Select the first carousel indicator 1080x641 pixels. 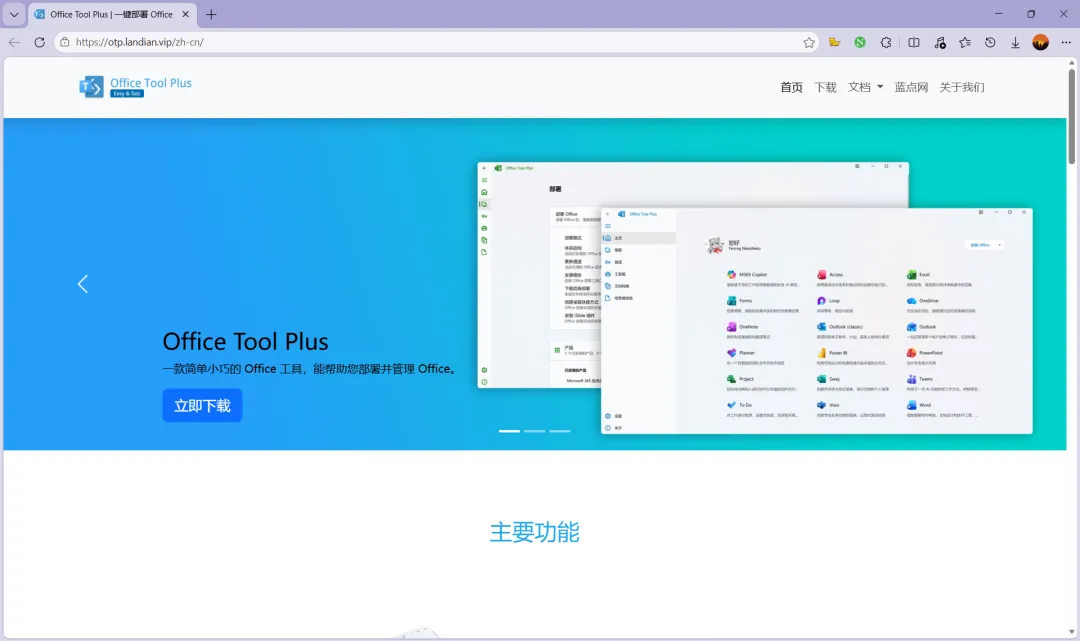pos(509,431)
